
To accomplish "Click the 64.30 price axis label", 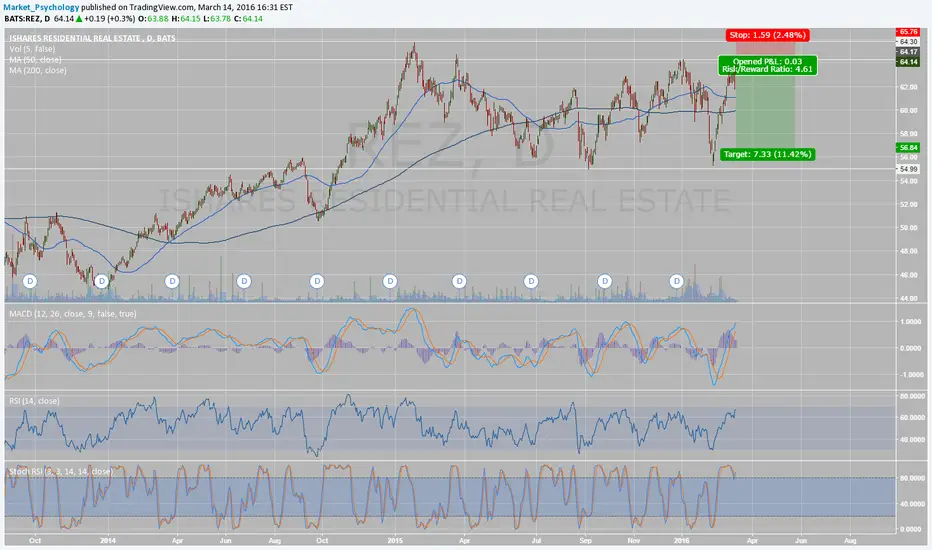I will tap(908, 42).
